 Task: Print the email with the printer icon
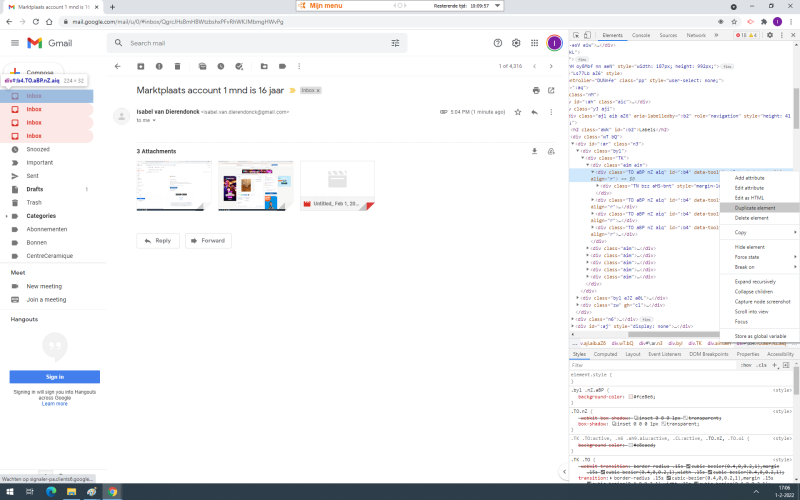[x=536, y=90]
